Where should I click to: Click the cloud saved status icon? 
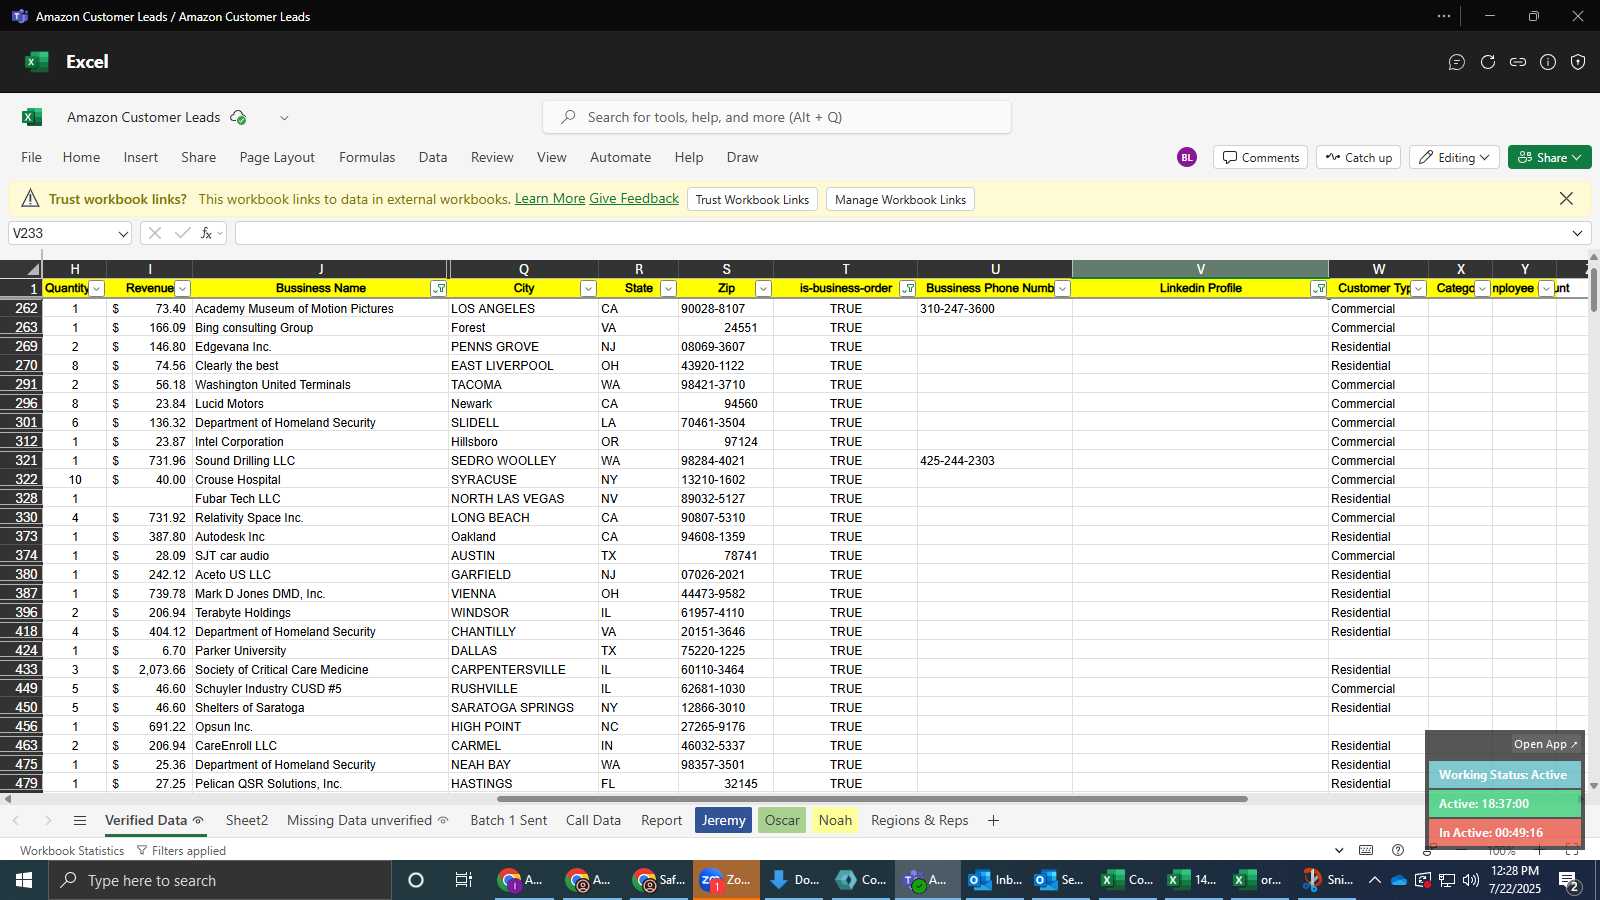[238, 117]
